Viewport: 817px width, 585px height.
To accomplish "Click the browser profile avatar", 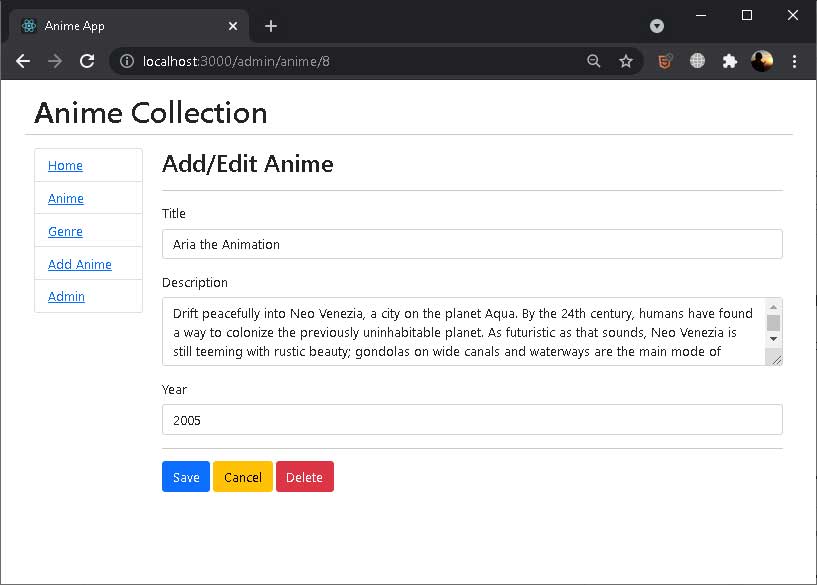I will point(762,60).
